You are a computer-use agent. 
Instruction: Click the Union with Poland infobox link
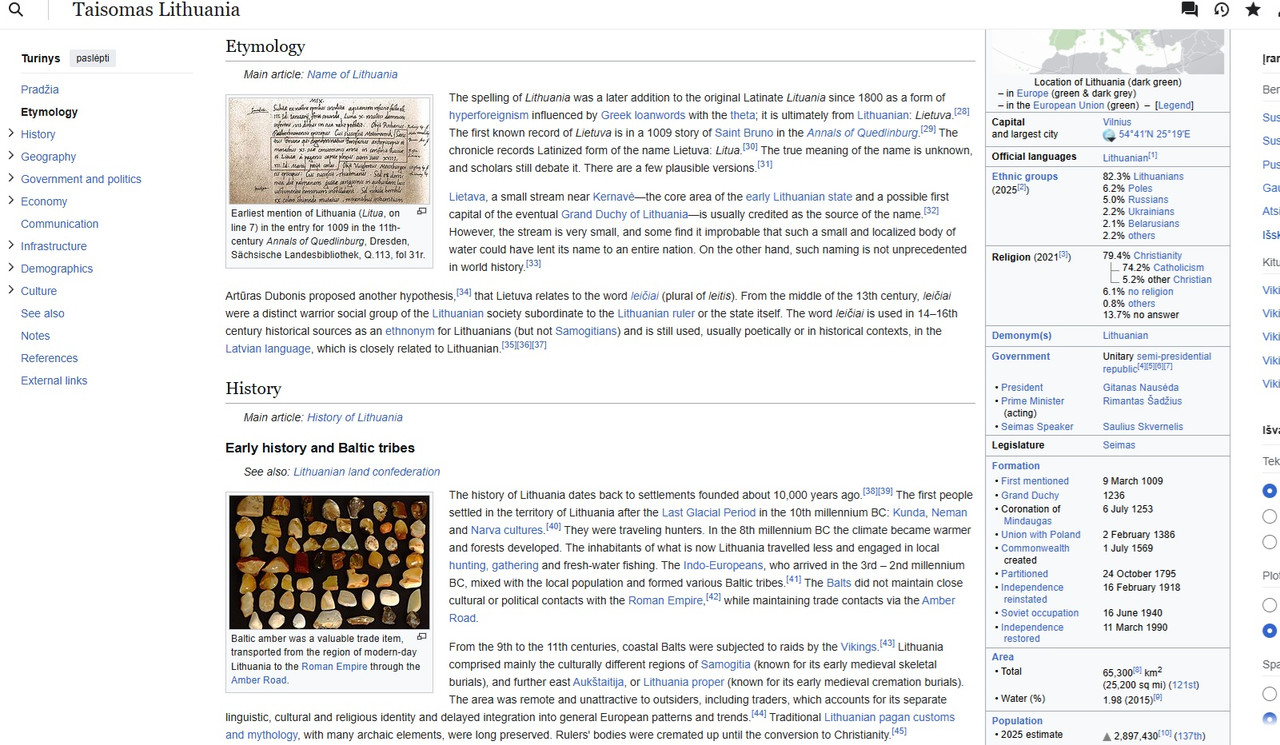[x=1041, y=535]
